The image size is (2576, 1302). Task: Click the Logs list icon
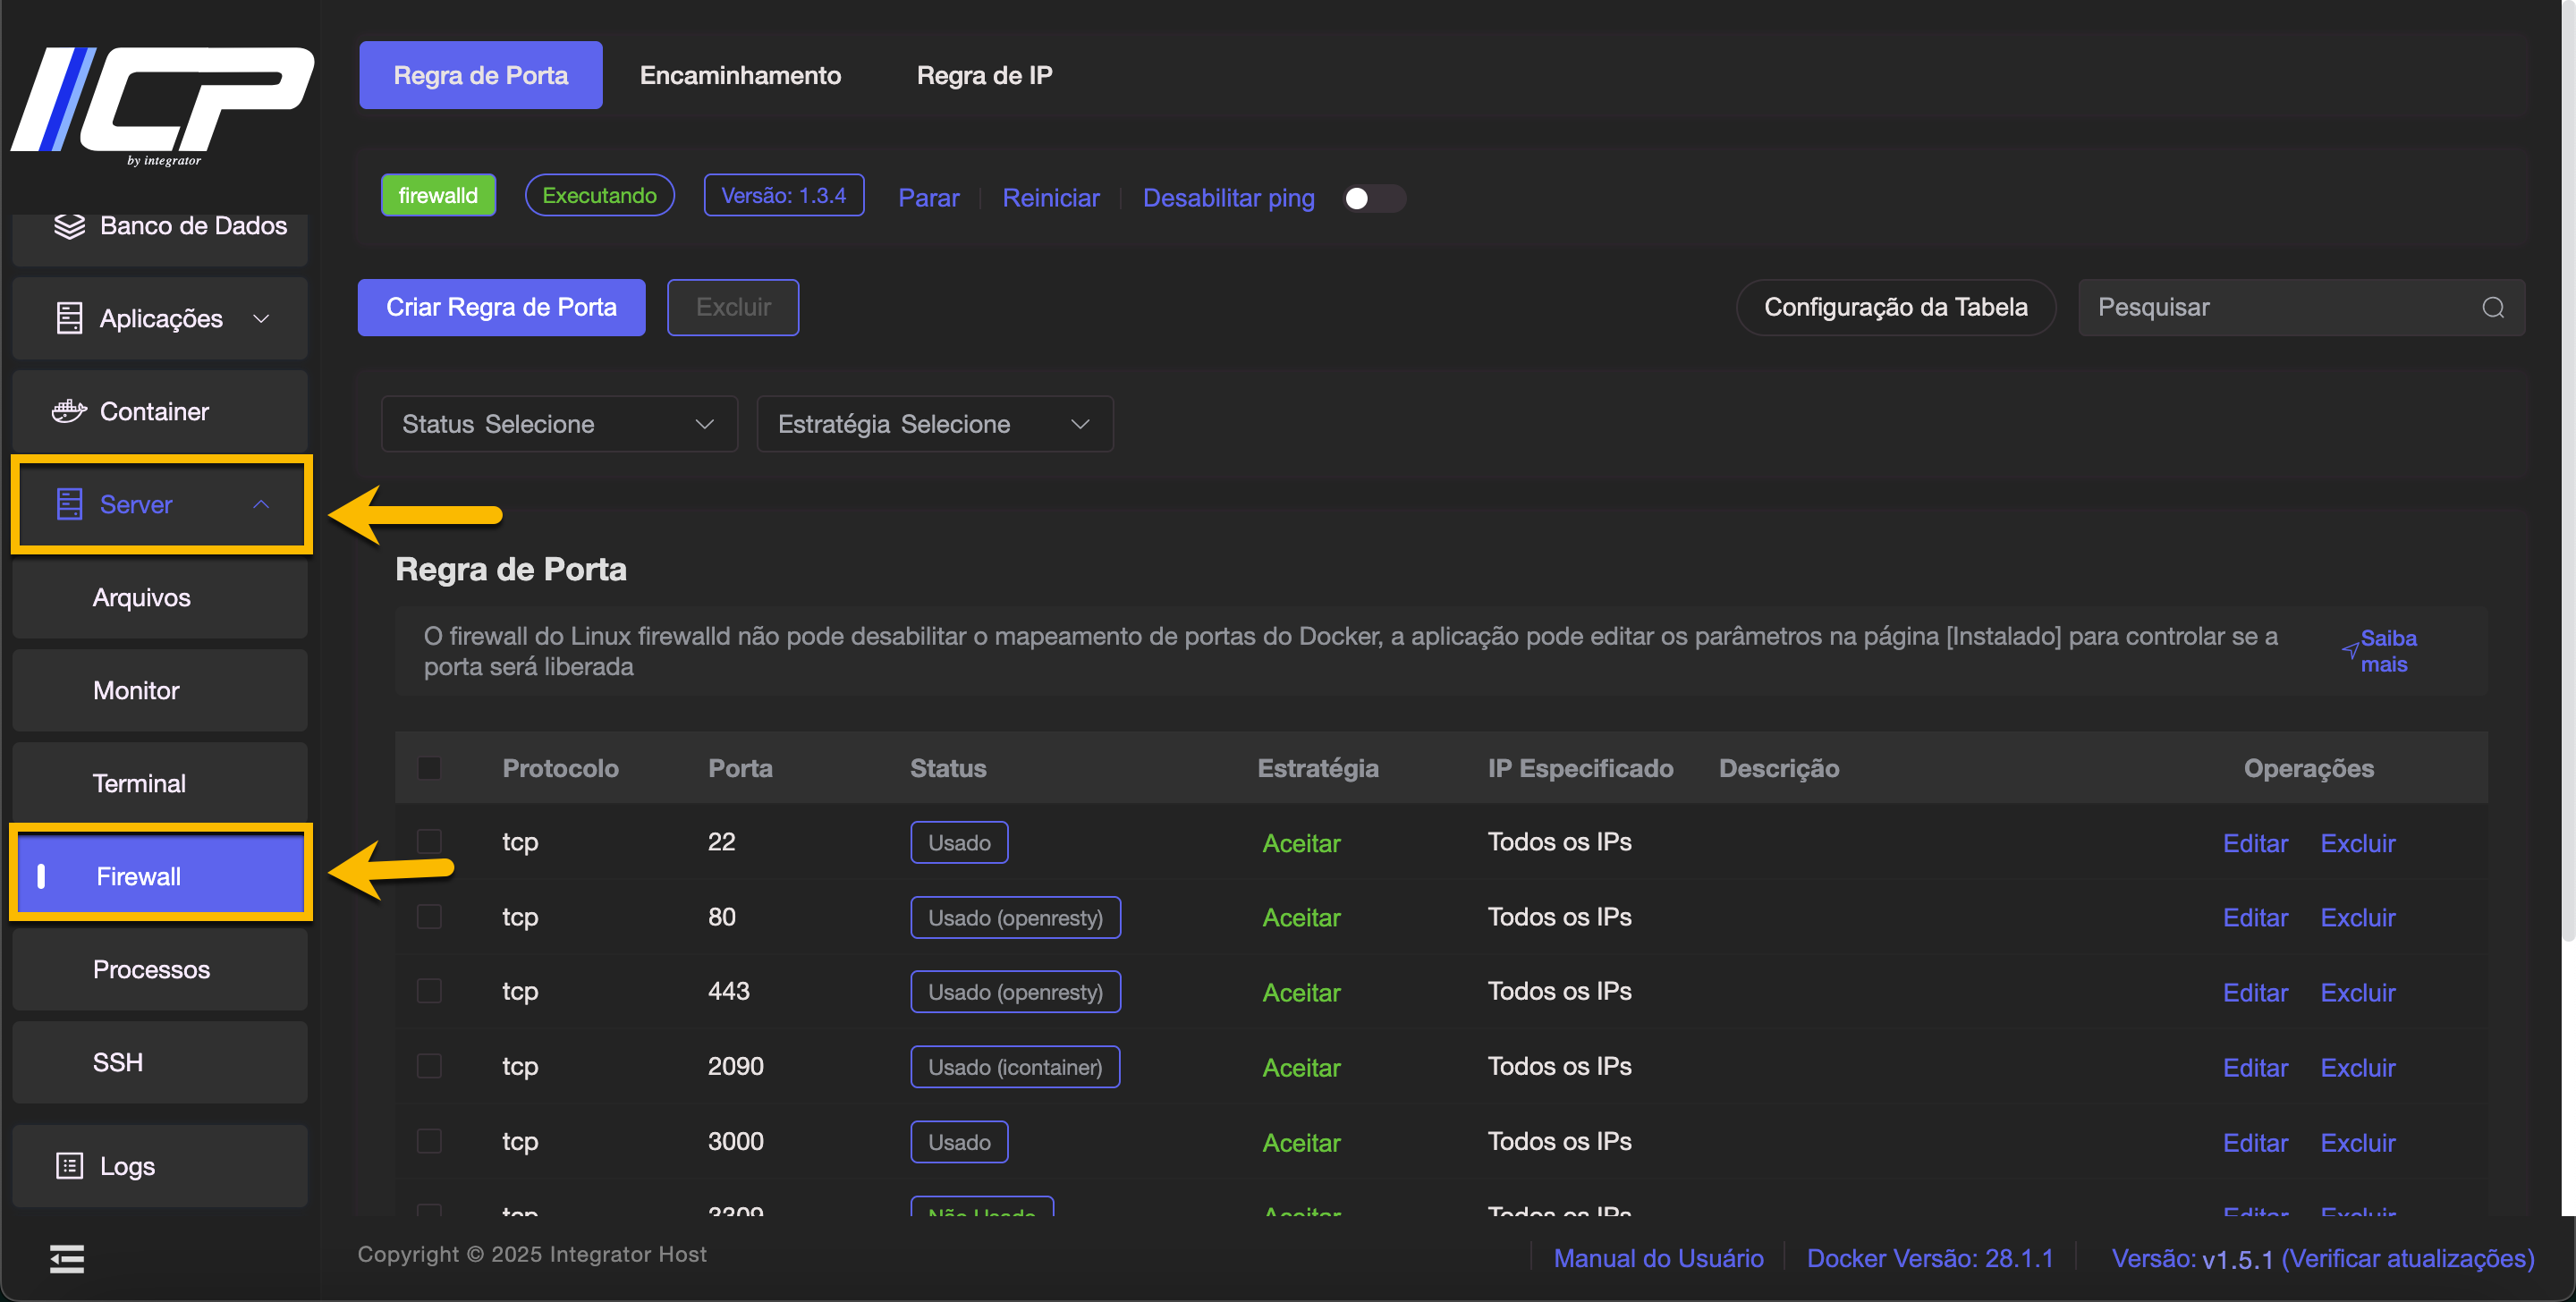point(69,1166)
